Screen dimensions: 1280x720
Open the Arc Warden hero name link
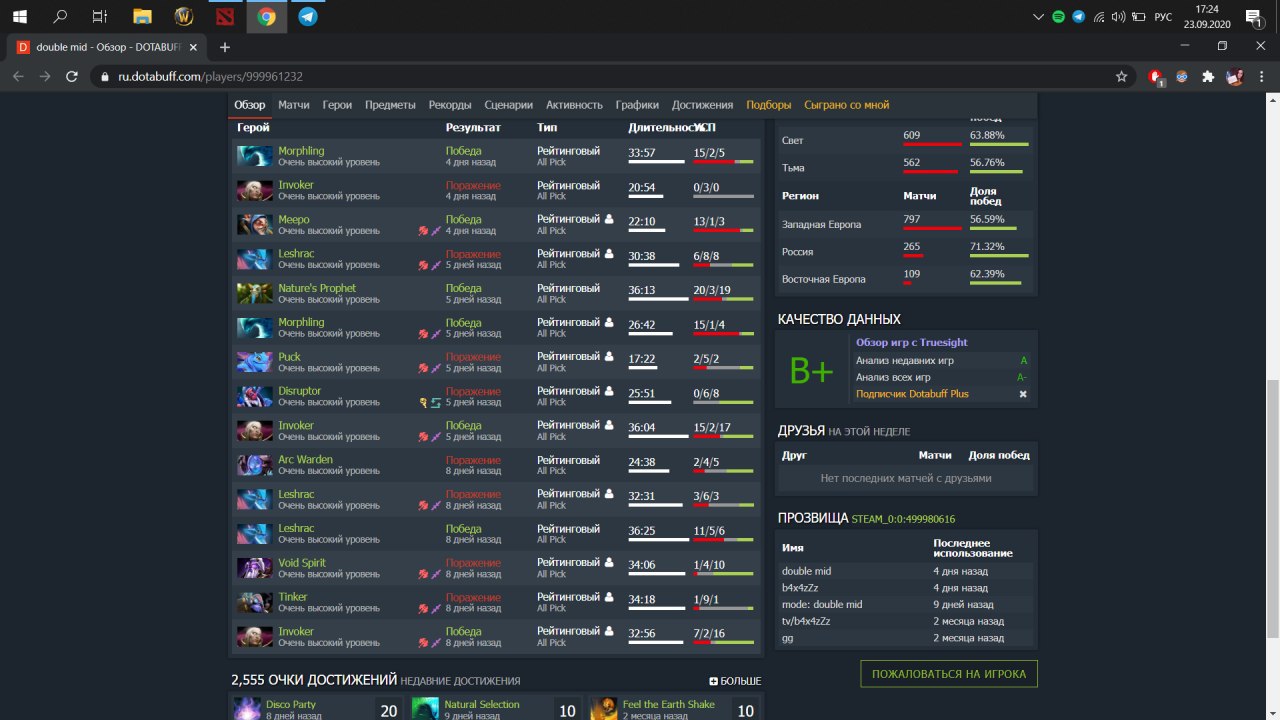pyautogui.click(x=305, y=460)
